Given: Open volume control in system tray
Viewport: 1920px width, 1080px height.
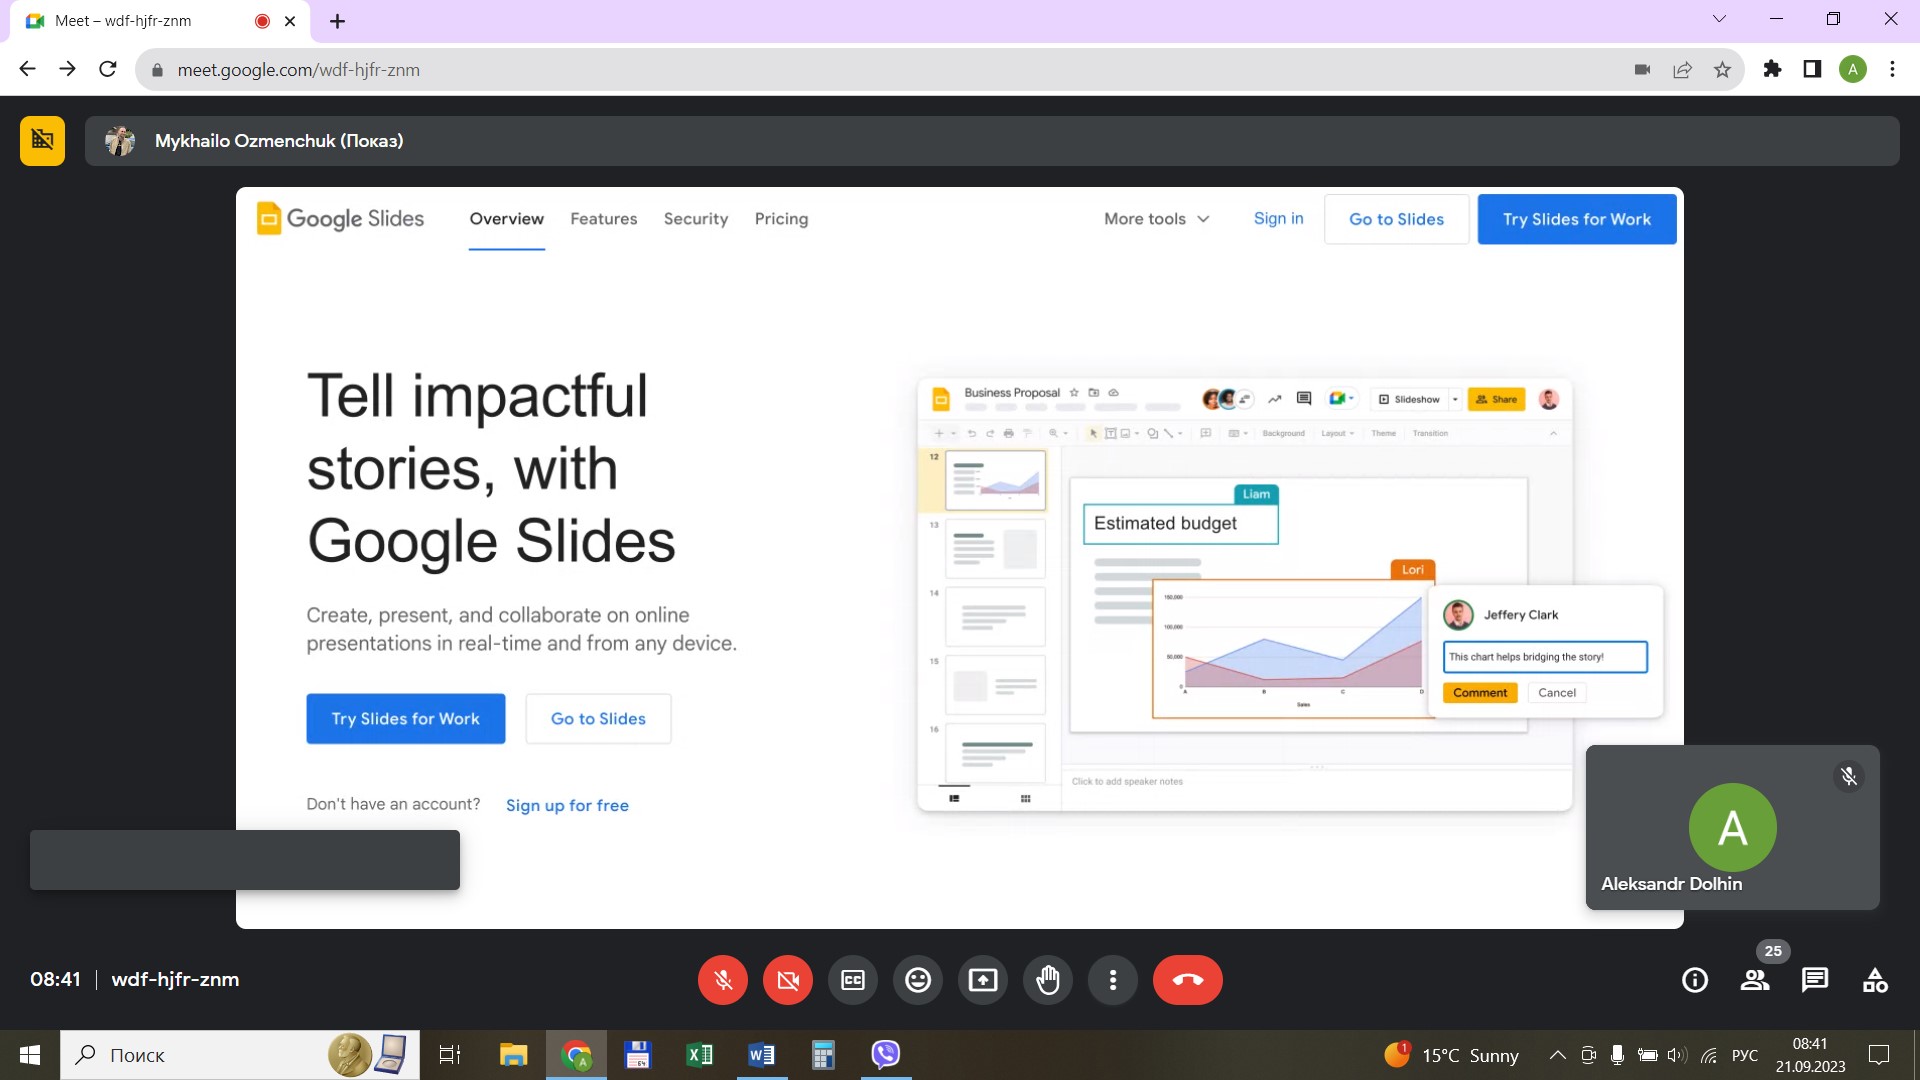Looking at the screenshot, I should click(1677, 1055).
